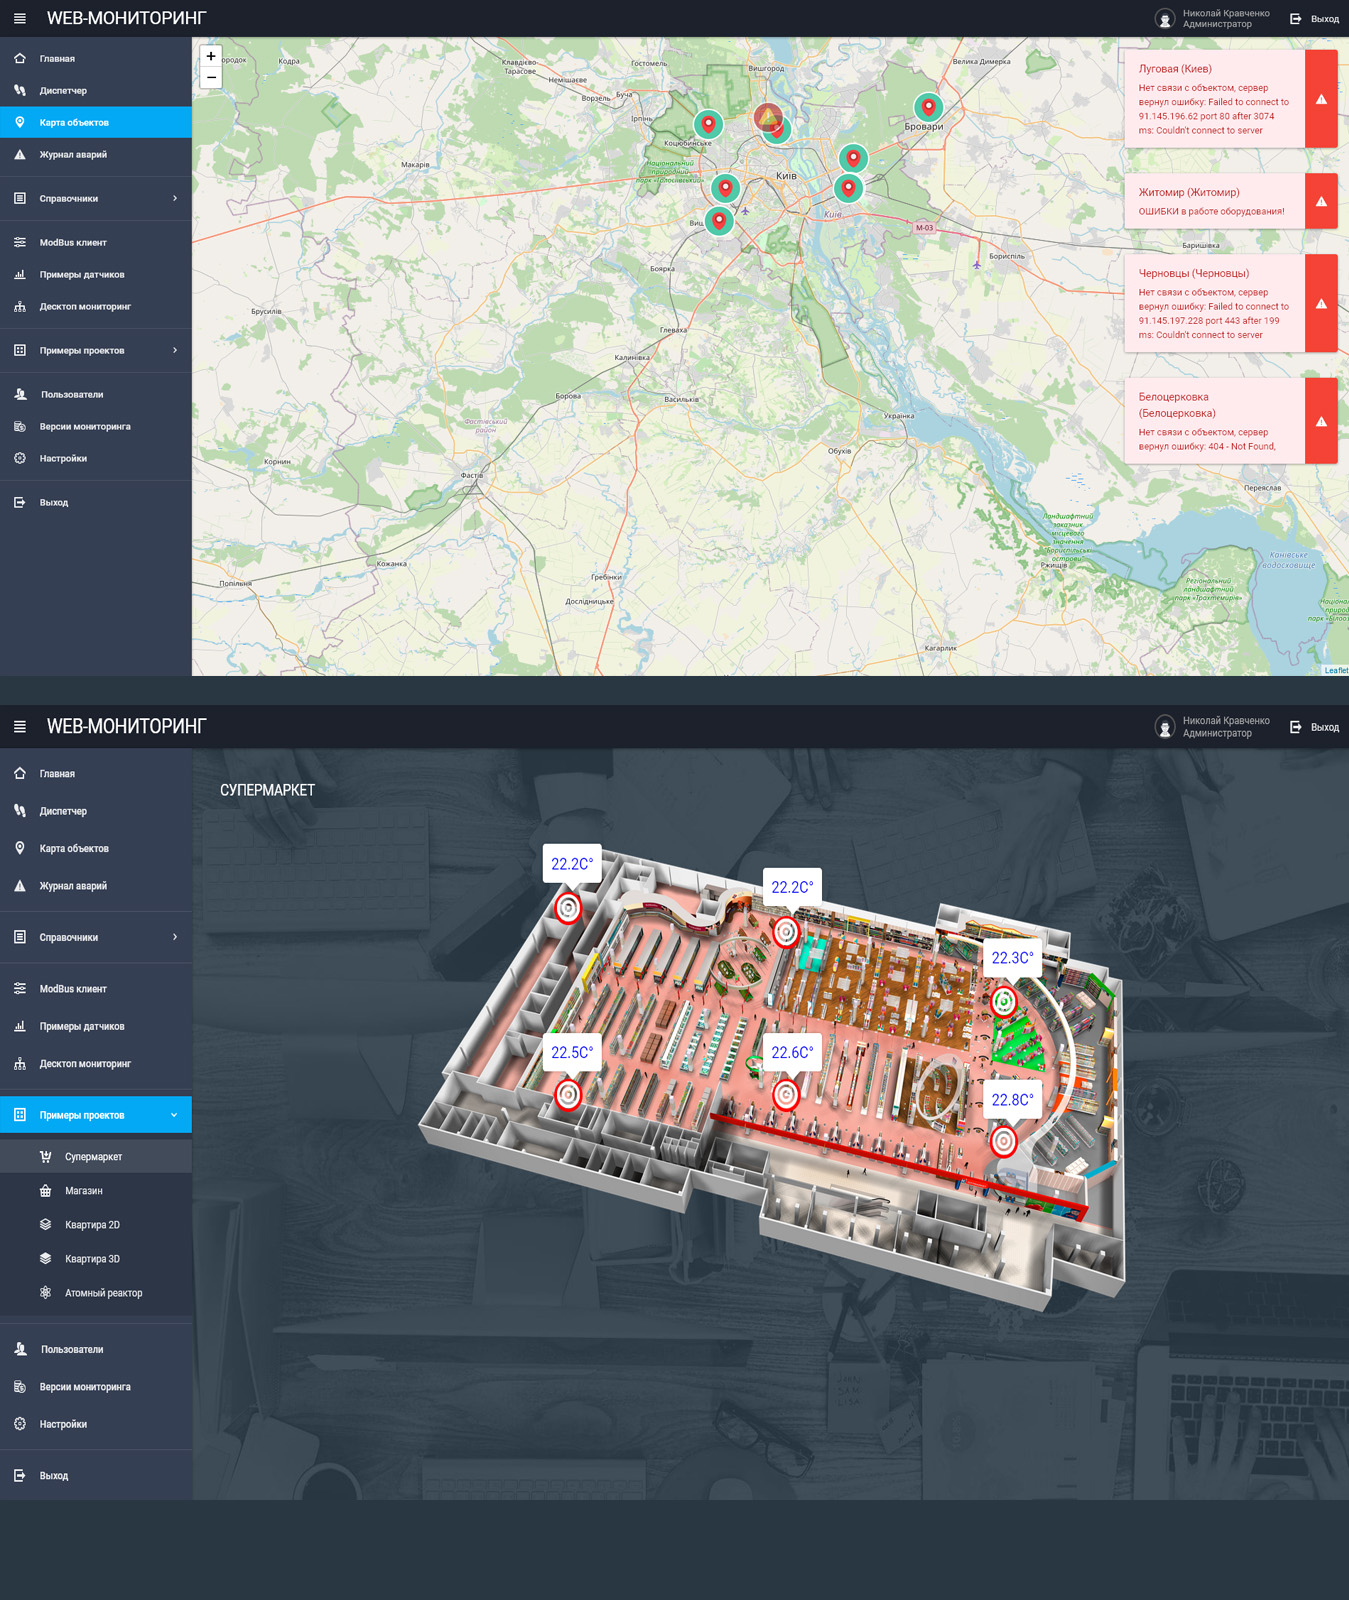
Task: Click the warning triangle on Житомир alert
Action: tap(1321, 201)
